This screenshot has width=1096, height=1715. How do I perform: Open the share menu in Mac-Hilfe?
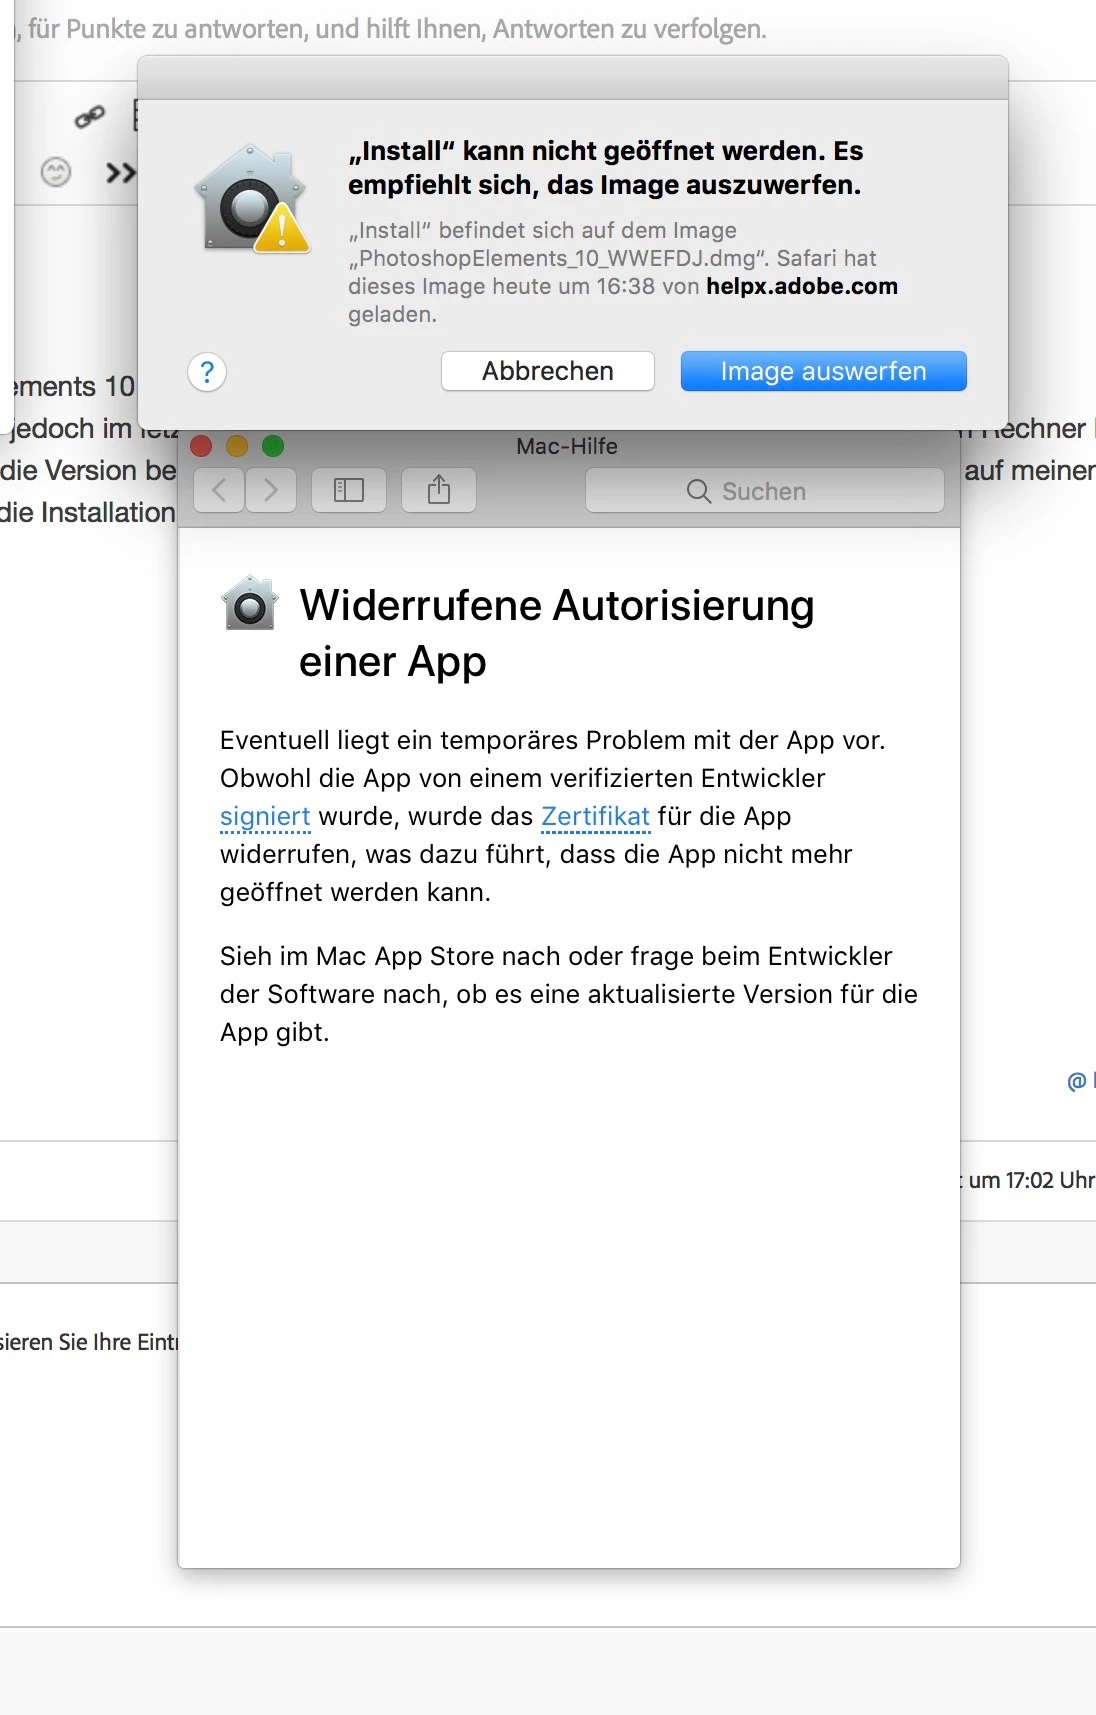pyautogui.click(x=439, y=490)
